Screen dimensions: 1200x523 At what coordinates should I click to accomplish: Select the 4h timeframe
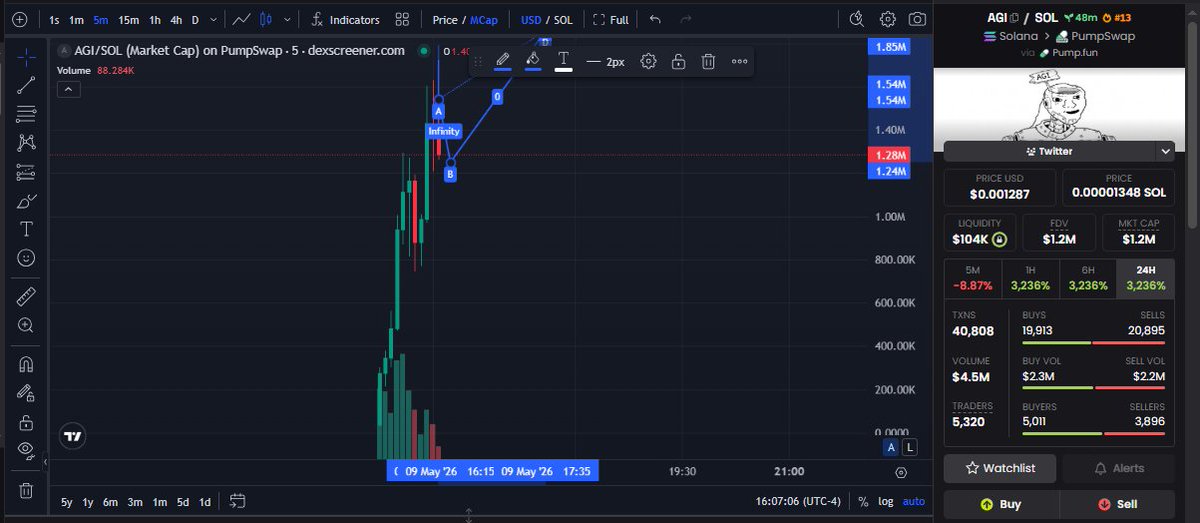tap(176, 20)
